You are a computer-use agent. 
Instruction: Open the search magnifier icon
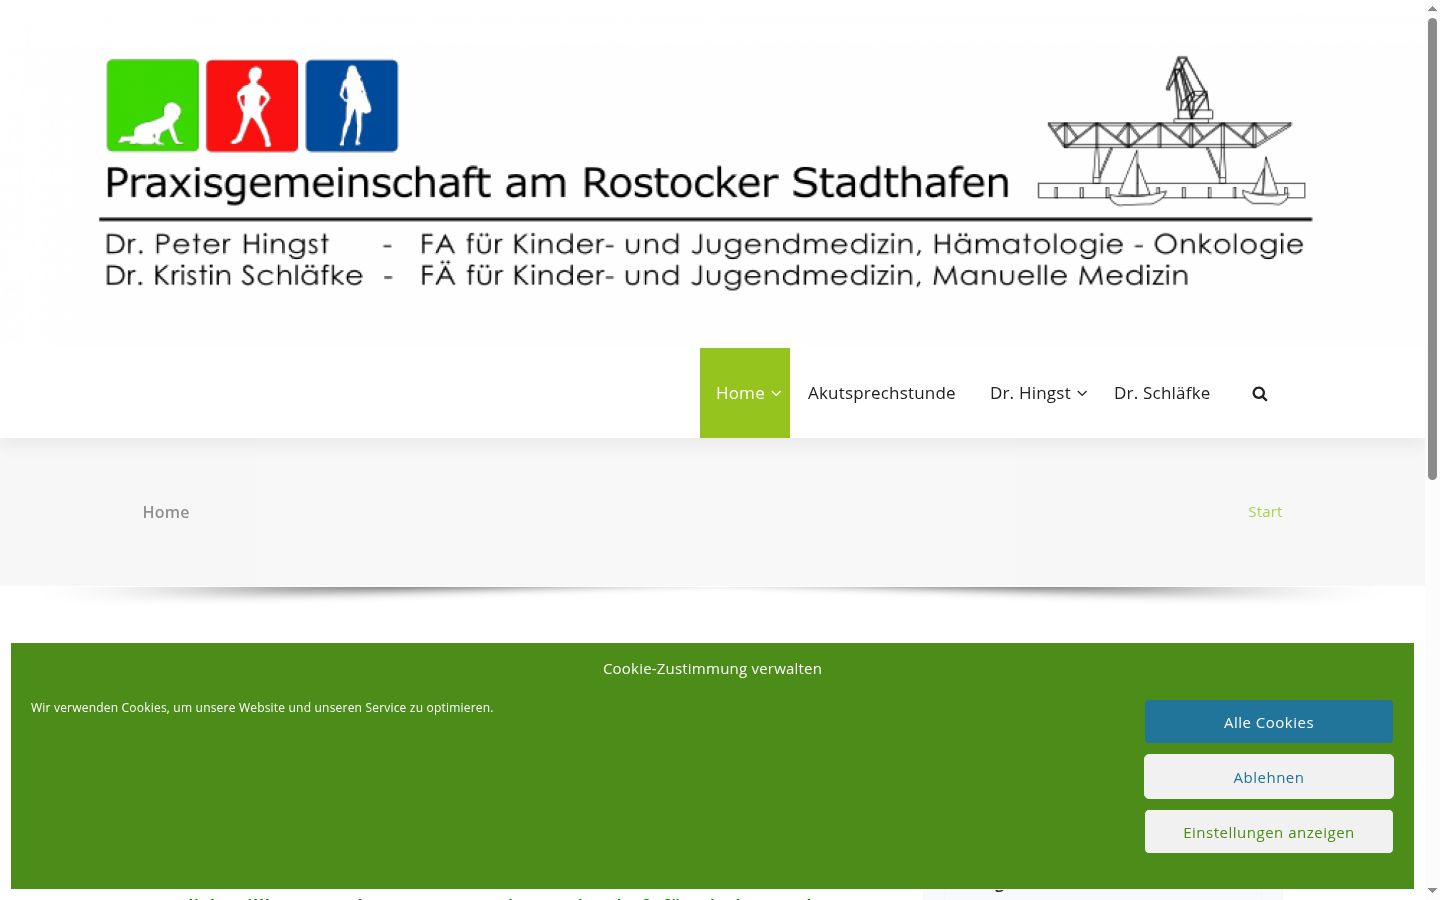pyautogui.click(x=1260, y=394)
